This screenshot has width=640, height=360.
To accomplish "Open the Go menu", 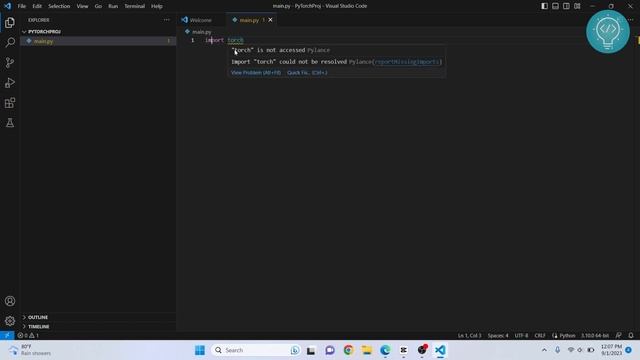I will 98,6.
